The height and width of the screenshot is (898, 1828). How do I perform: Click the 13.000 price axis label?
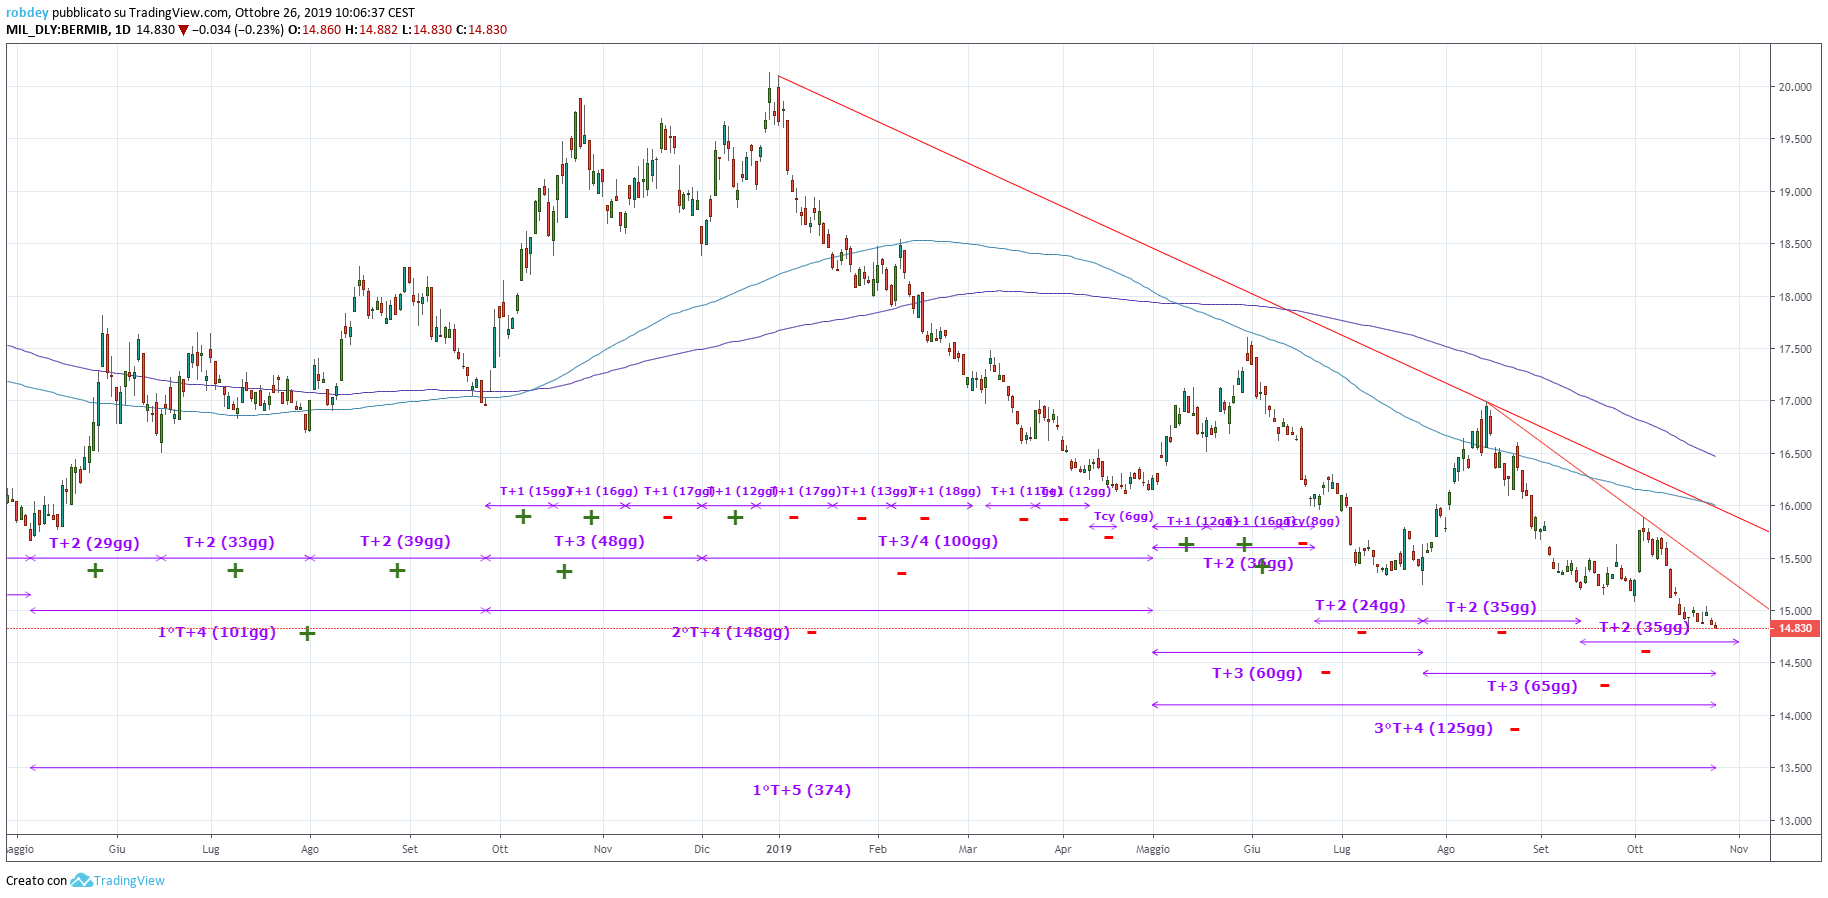[1794, 821]
